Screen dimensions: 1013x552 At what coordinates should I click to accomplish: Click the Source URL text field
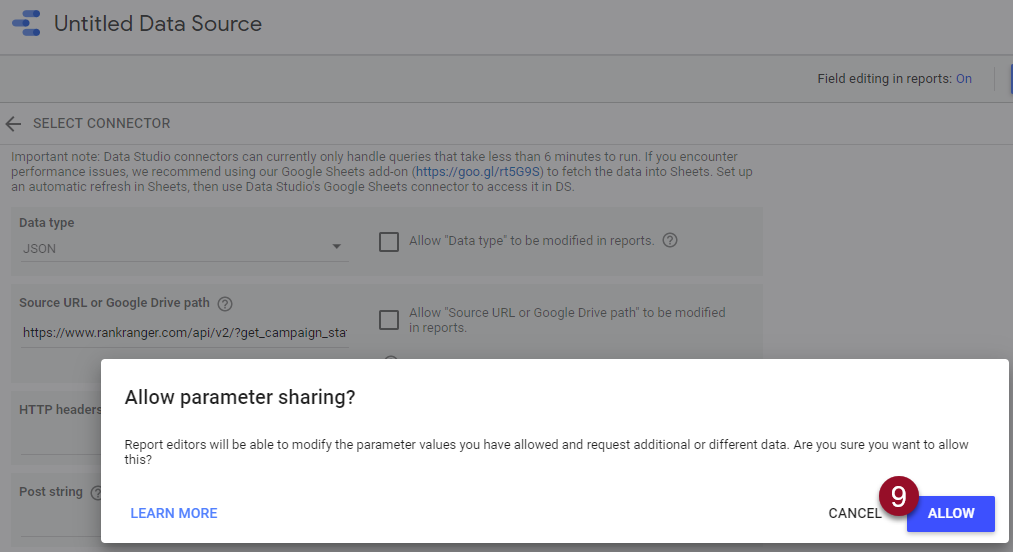point(183,333)
